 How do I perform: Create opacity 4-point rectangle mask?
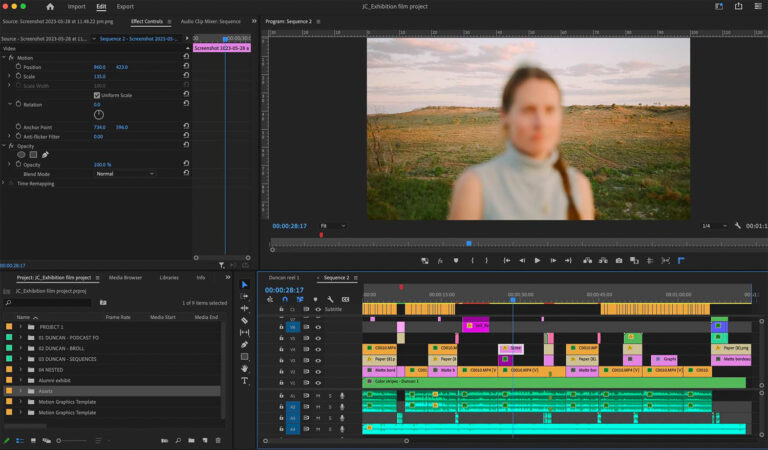tap(33, 155)
